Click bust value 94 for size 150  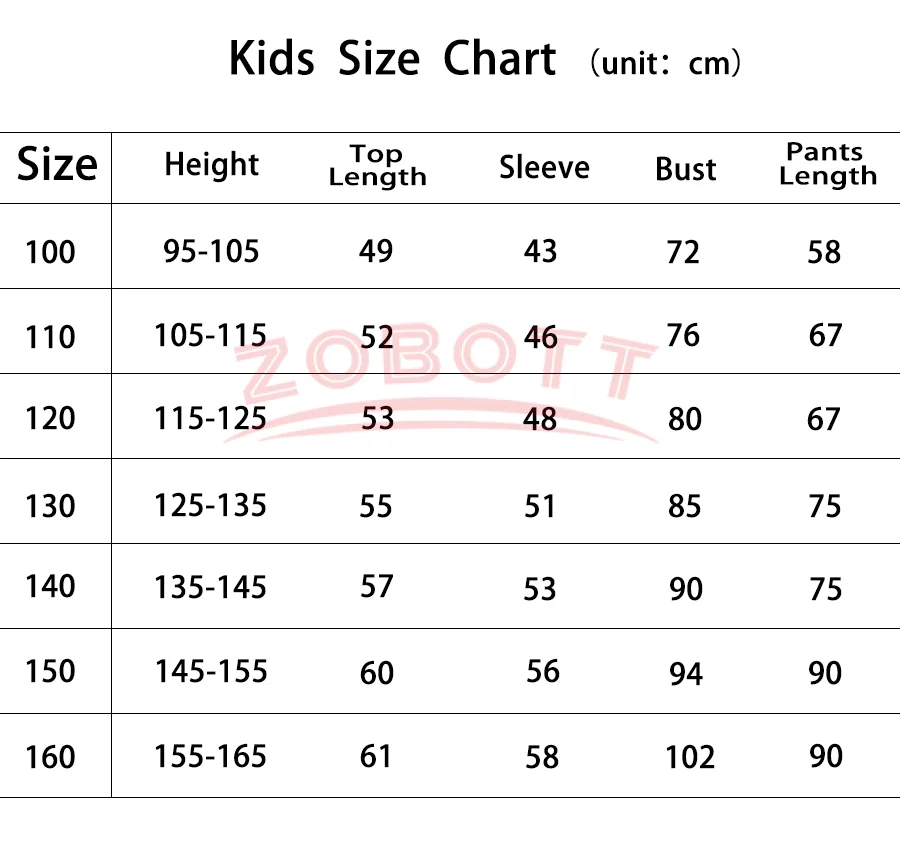tap(686, 674)
